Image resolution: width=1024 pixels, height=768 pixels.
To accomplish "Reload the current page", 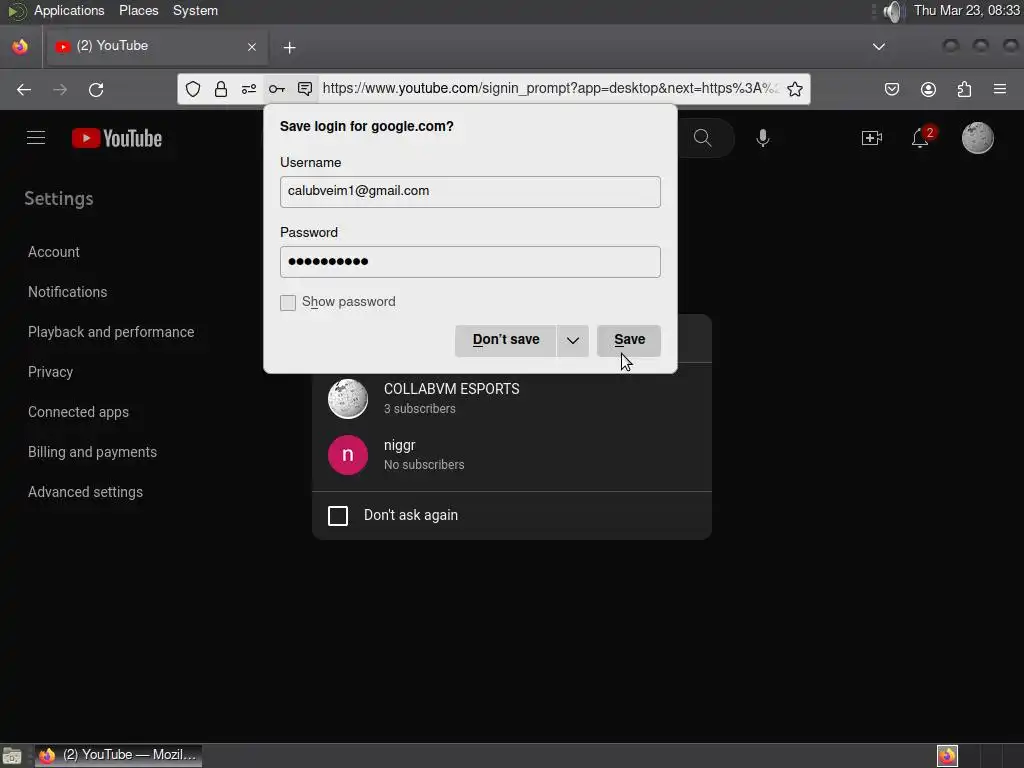I will click(x=96, y=89).
